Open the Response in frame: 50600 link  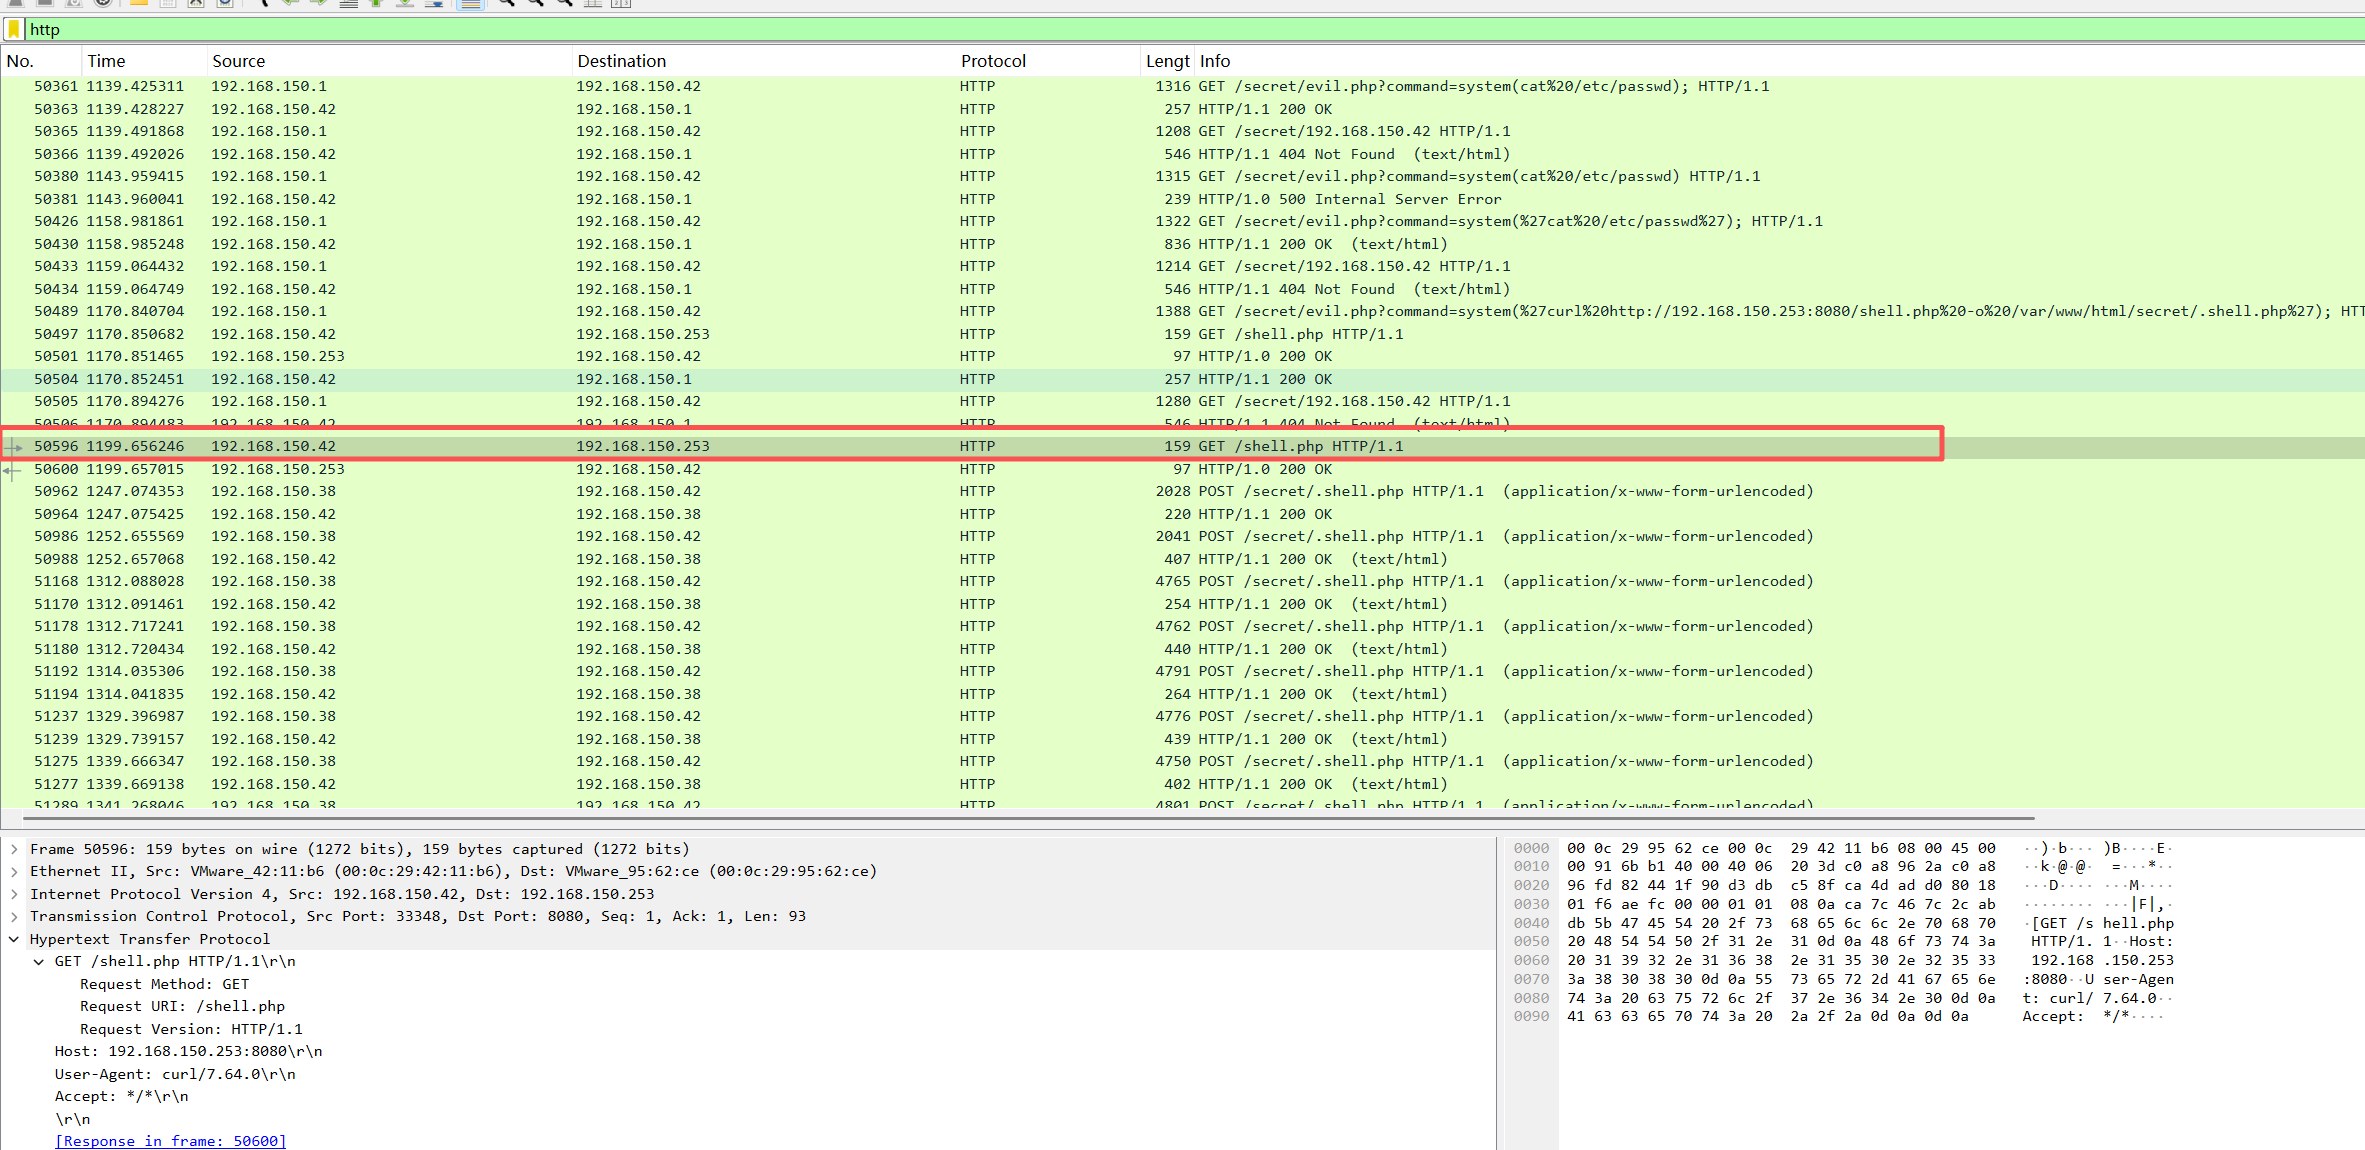pyautogui.click(x=170, y=1141)
